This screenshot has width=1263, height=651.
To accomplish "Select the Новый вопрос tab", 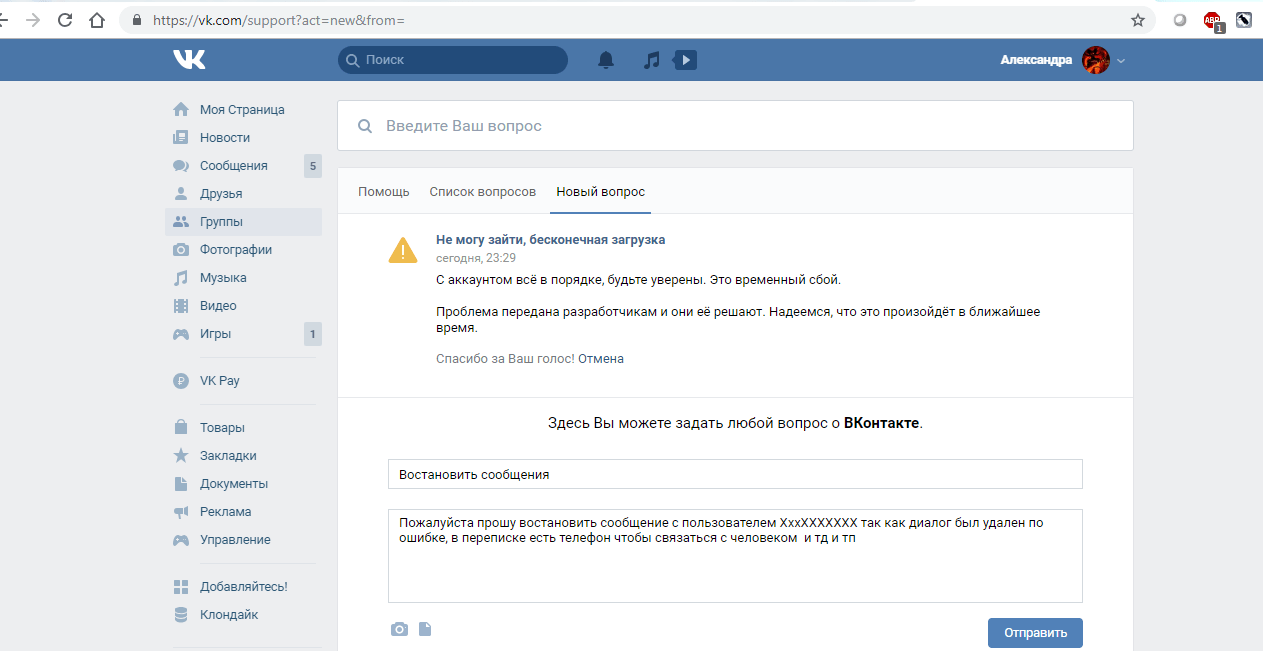I will (601, 191).
